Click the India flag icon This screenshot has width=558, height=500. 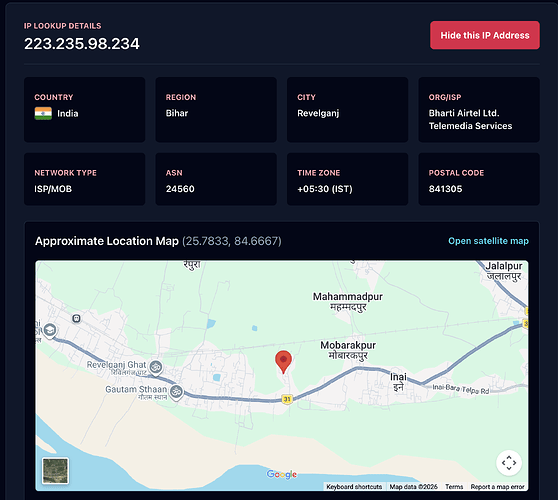[43, 113]
